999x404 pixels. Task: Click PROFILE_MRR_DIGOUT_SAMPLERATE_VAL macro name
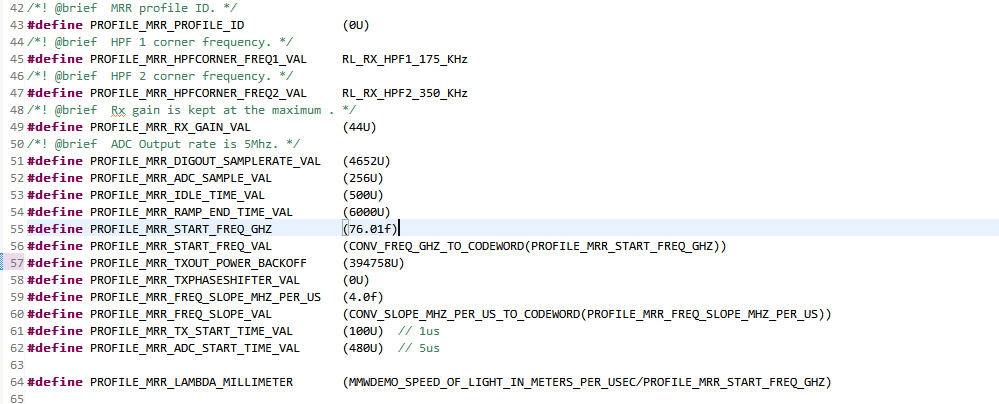tap(205, 161)
